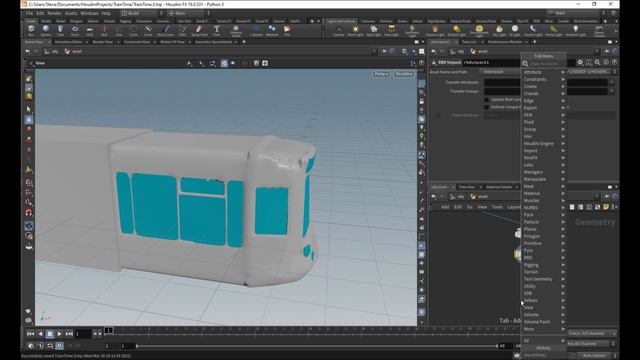The width and height of the screenshot is (640, 360).
Task: Click the rbdunpack1 node name field
Action: pos(492,62)
